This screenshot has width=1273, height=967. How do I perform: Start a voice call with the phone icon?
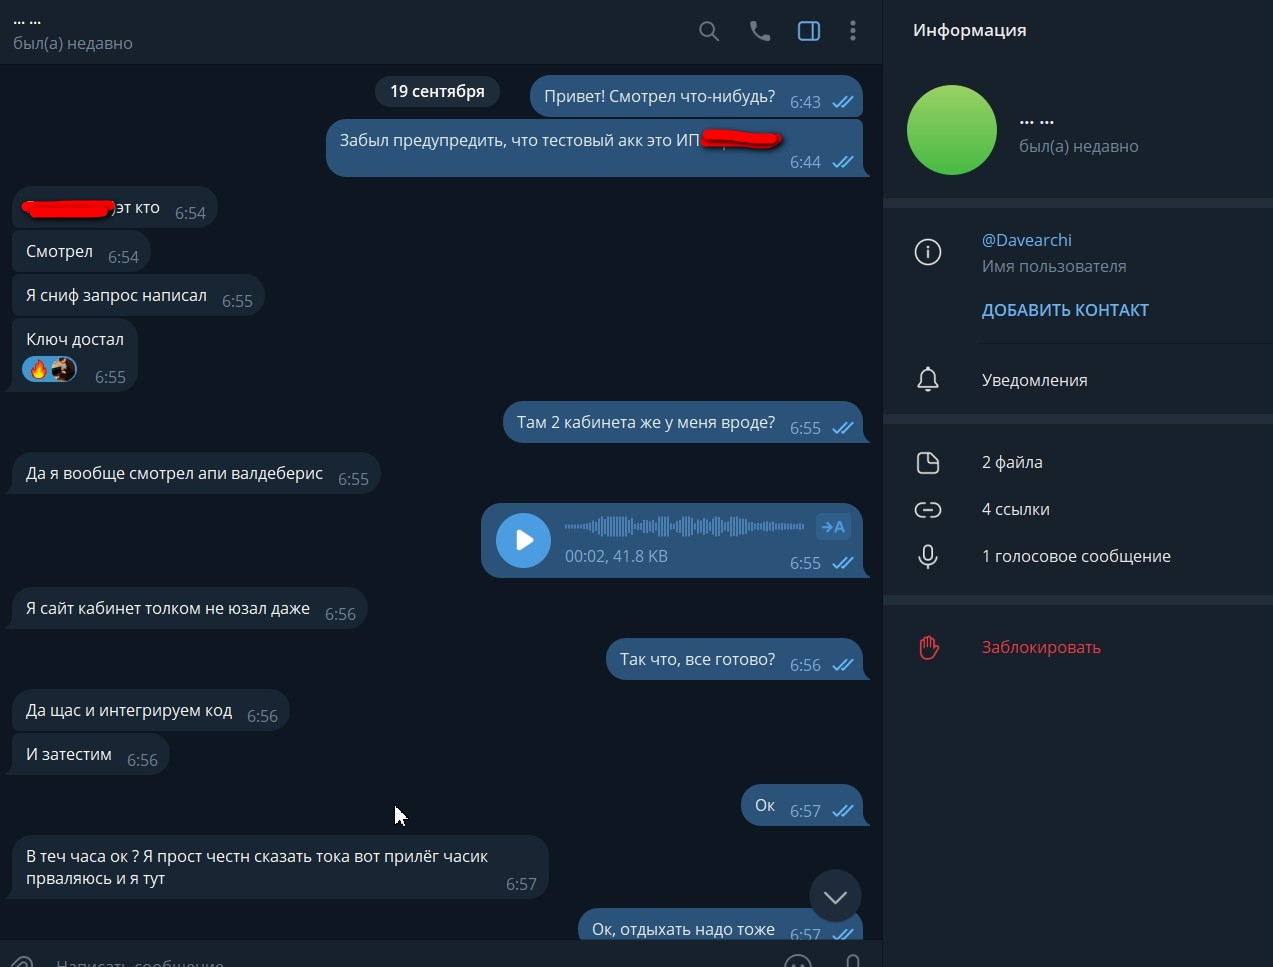760,31
